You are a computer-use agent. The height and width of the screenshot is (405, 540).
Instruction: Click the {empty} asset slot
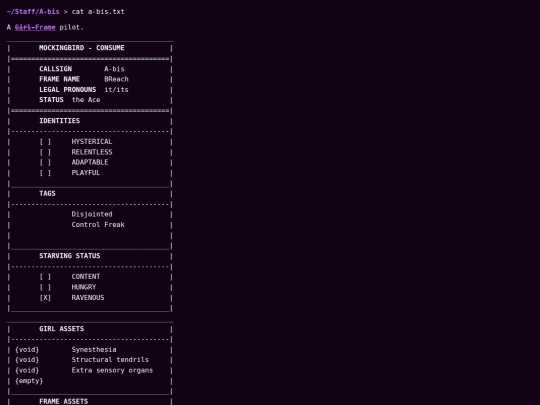tap(29, 381)
